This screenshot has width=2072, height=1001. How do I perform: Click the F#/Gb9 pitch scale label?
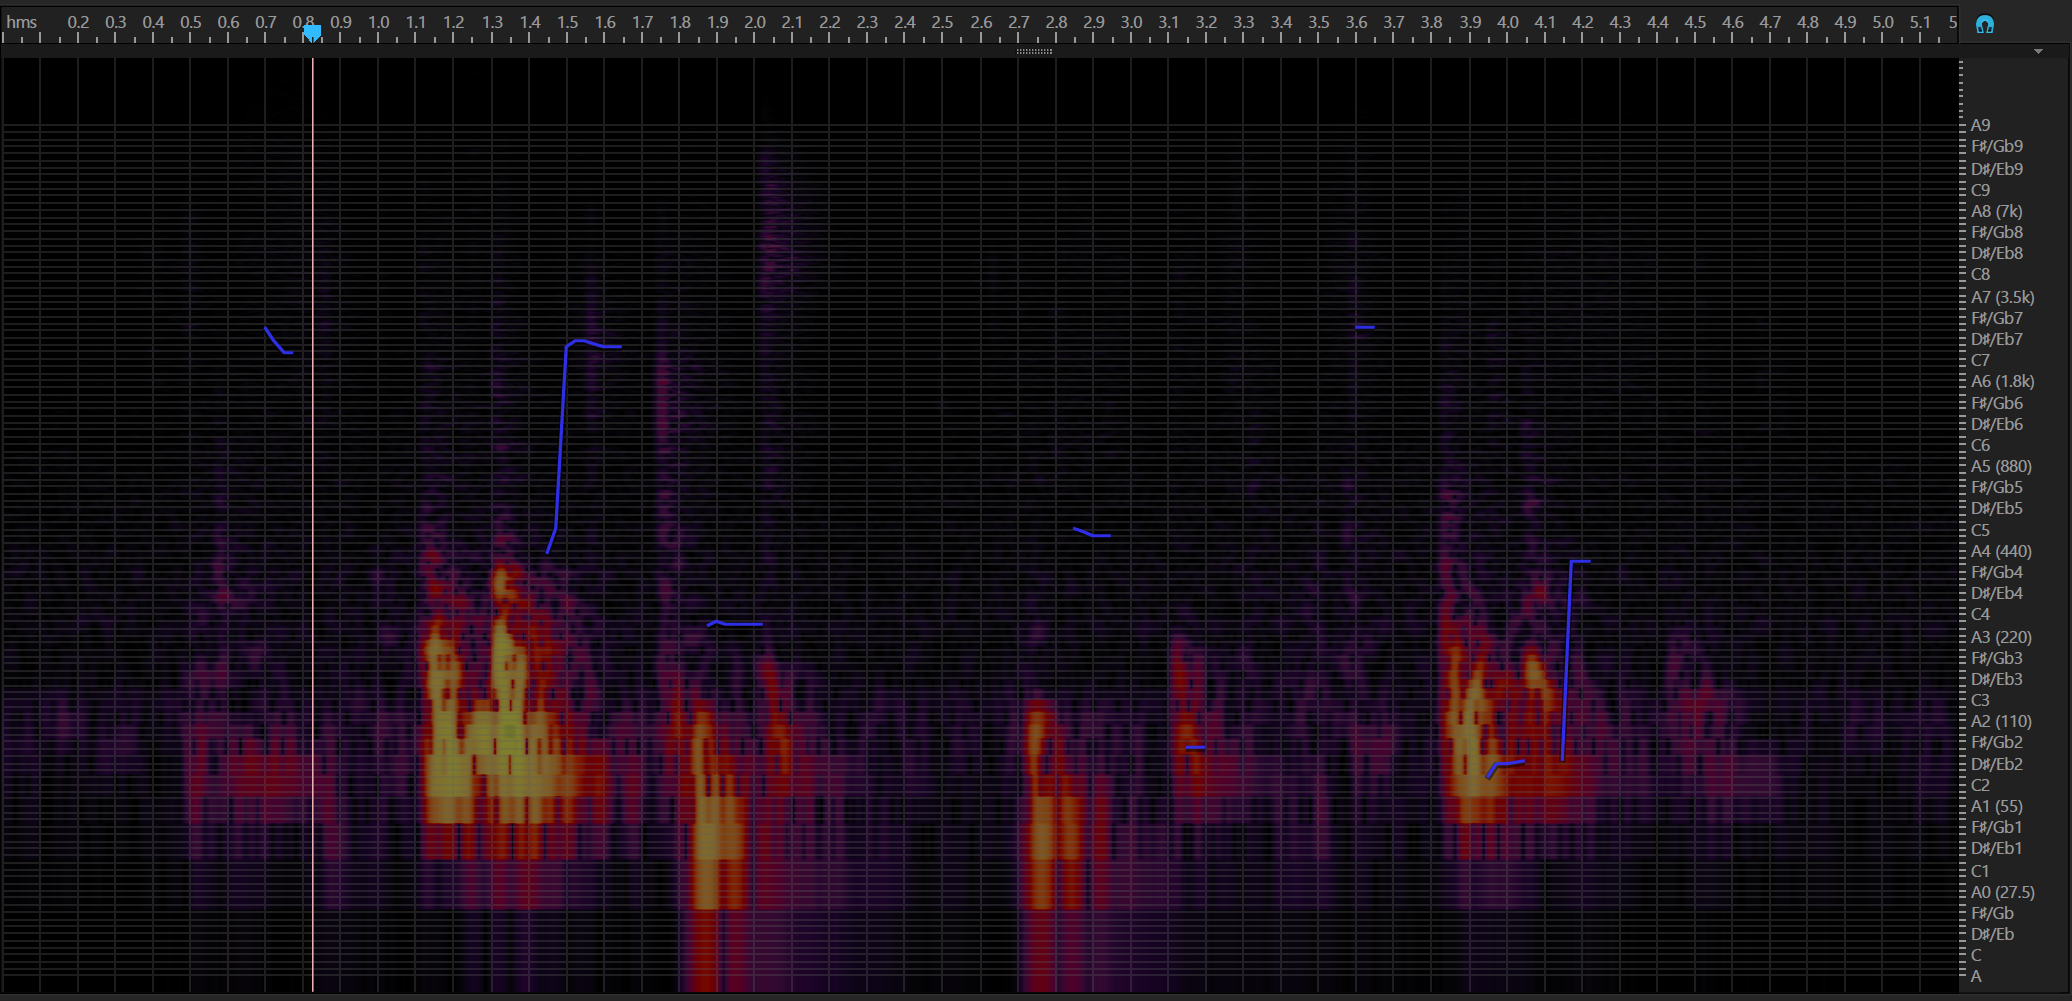pos(1997,146)
